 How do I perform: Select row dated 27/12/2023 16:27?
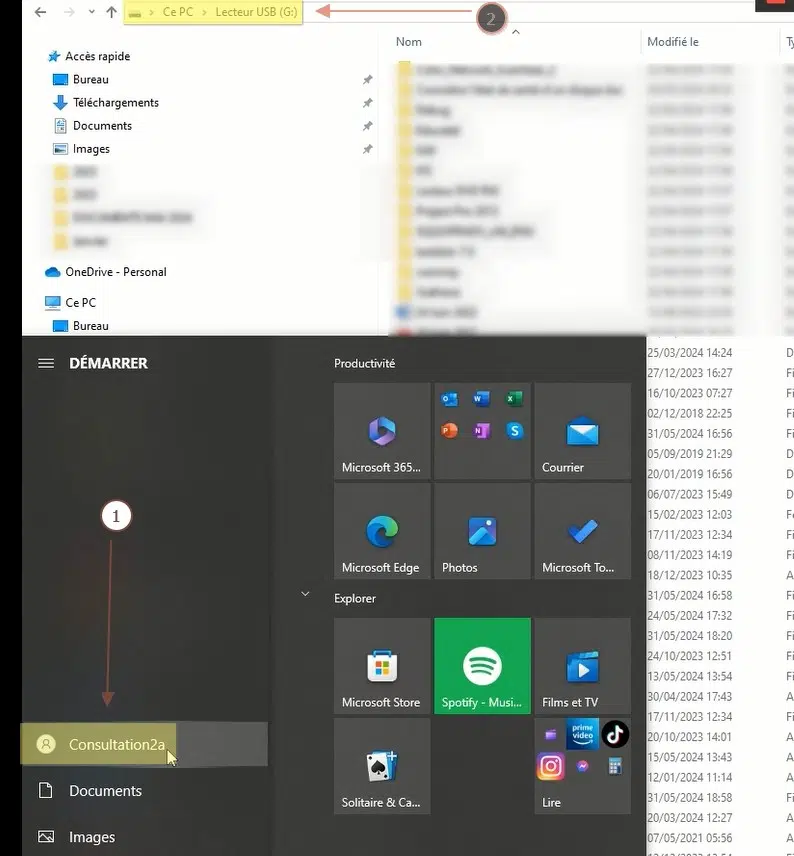point(690,373)
